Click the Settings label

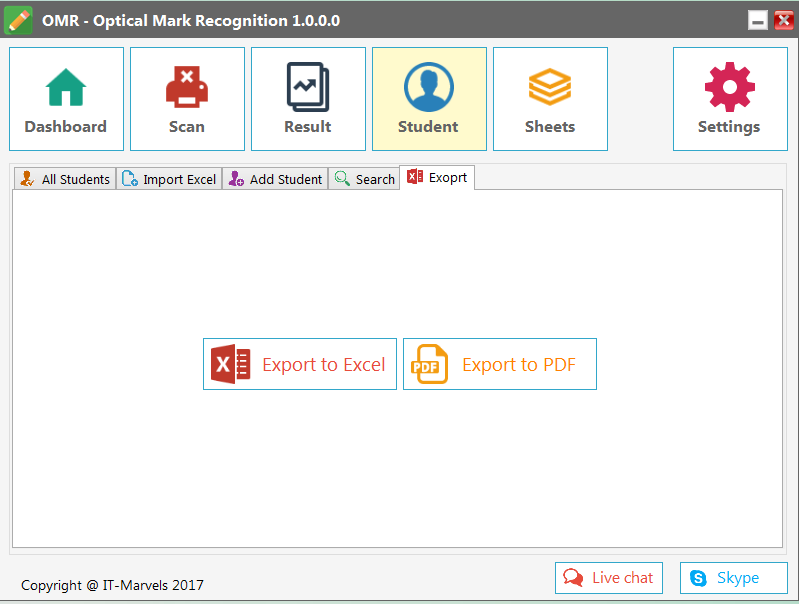[729, 127]
